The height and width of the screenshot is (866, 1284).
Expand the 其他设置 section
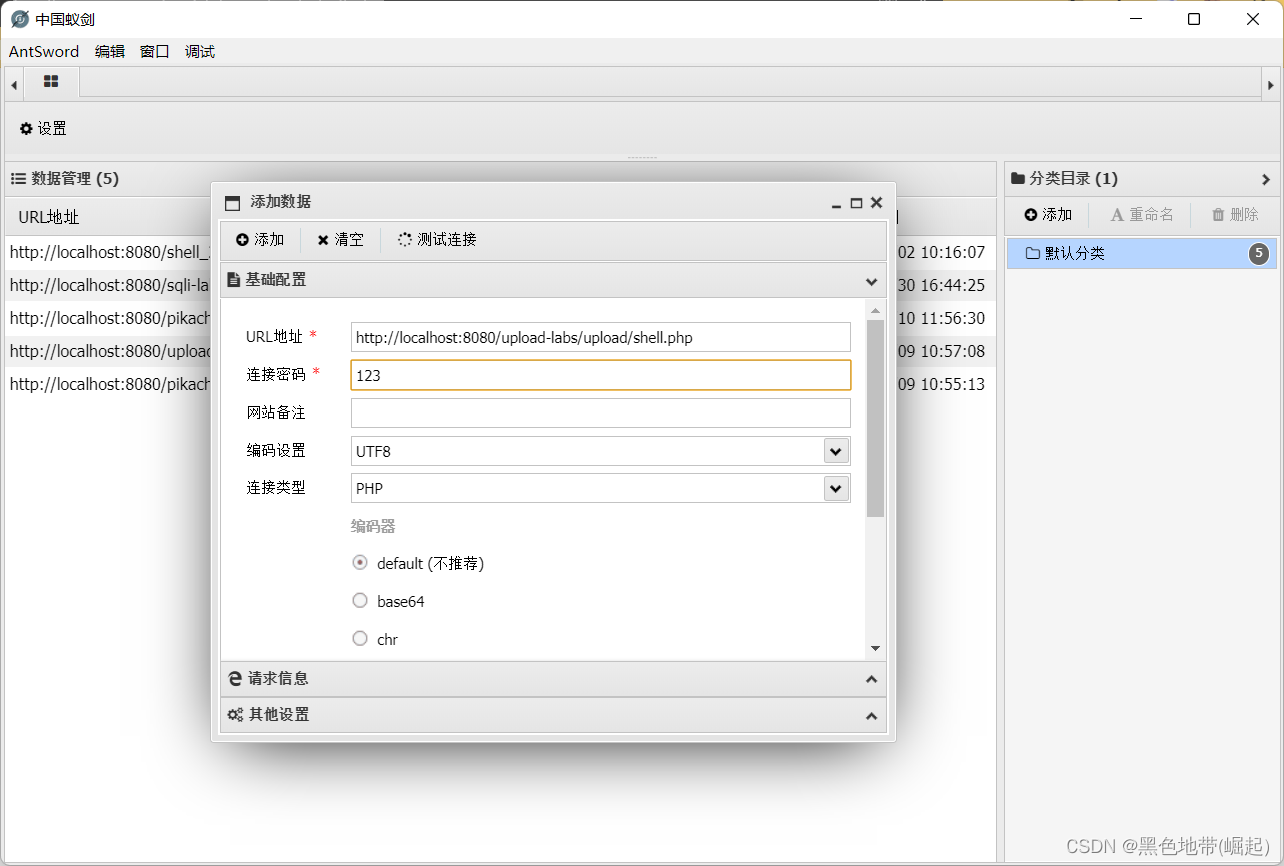[871, 716]
